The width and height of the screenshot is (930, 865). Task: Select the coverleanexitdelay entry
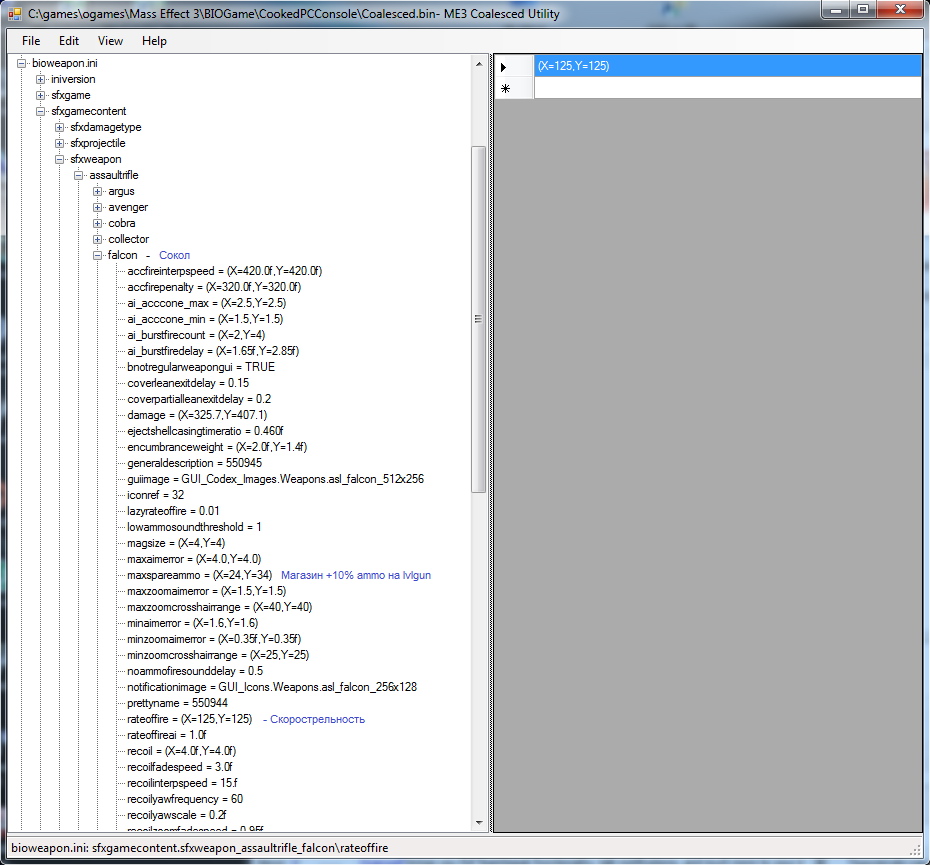pyautogui.click(x=188, y=383)
